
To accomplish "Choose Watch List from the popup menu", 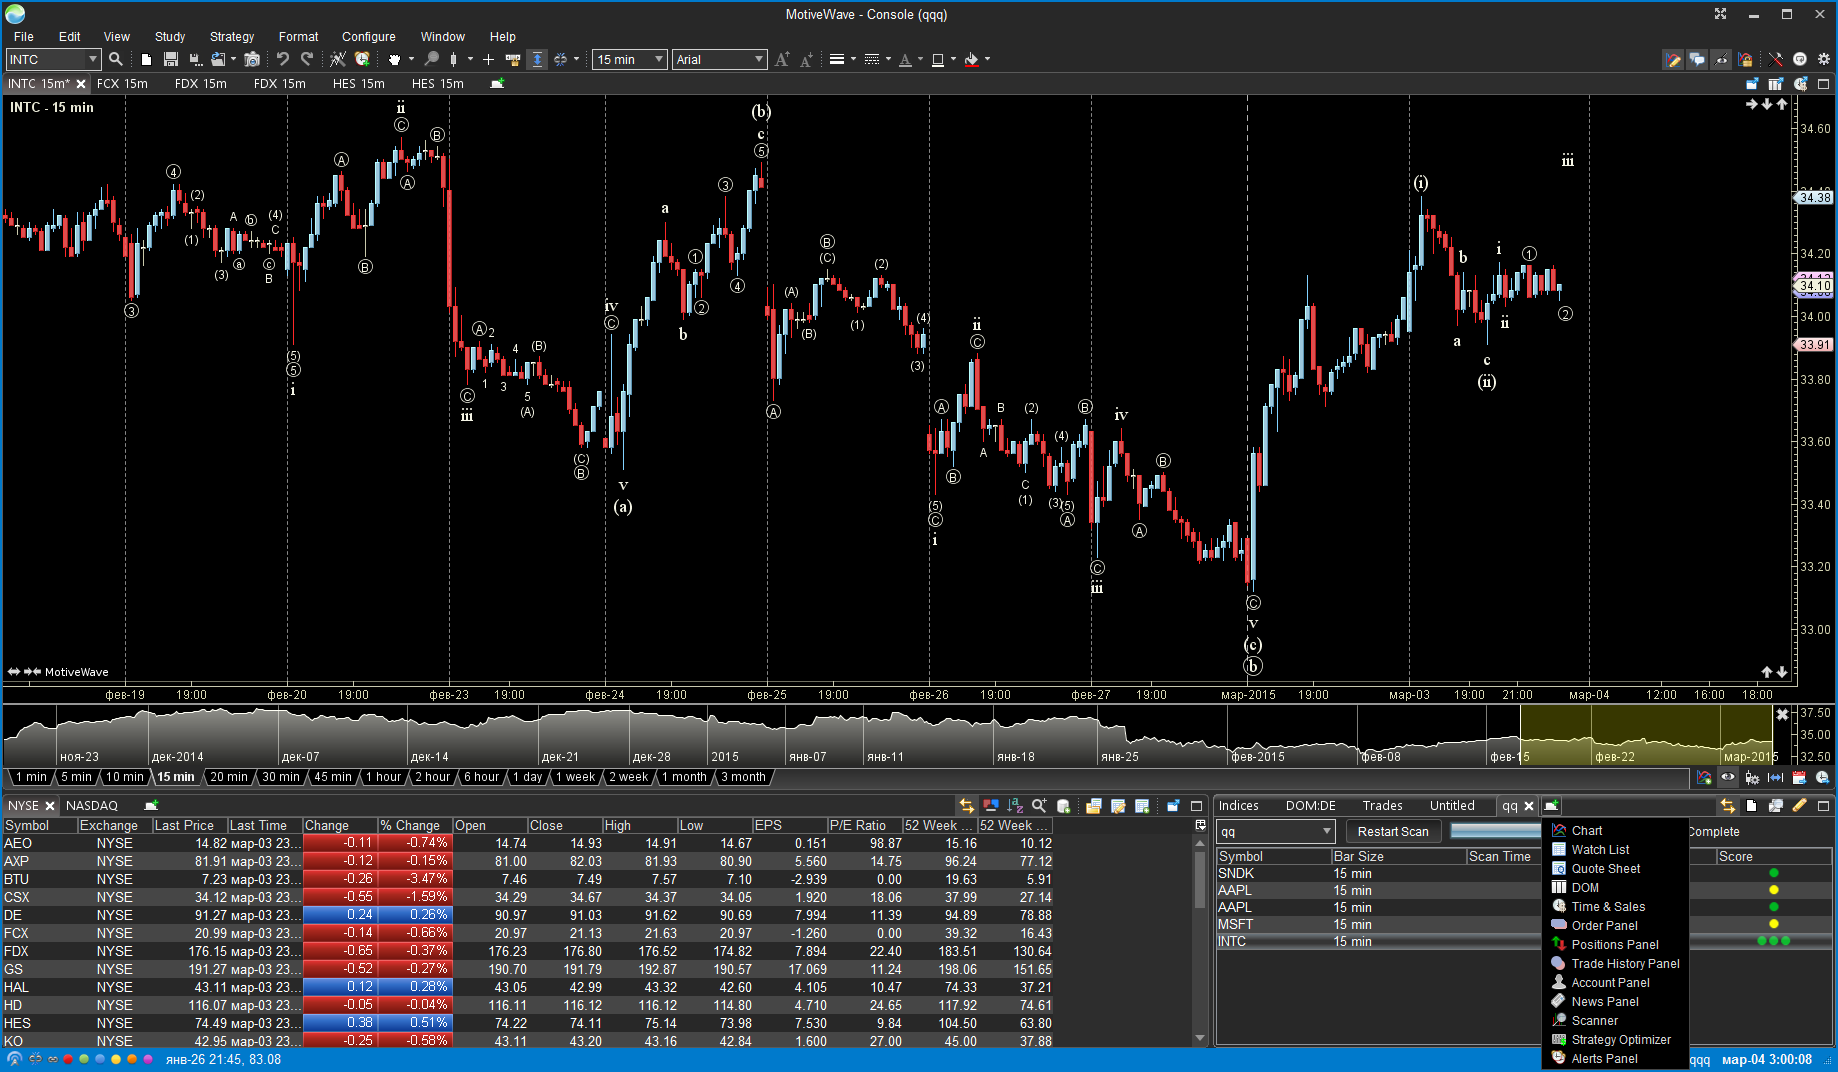I will point(1600,850).
